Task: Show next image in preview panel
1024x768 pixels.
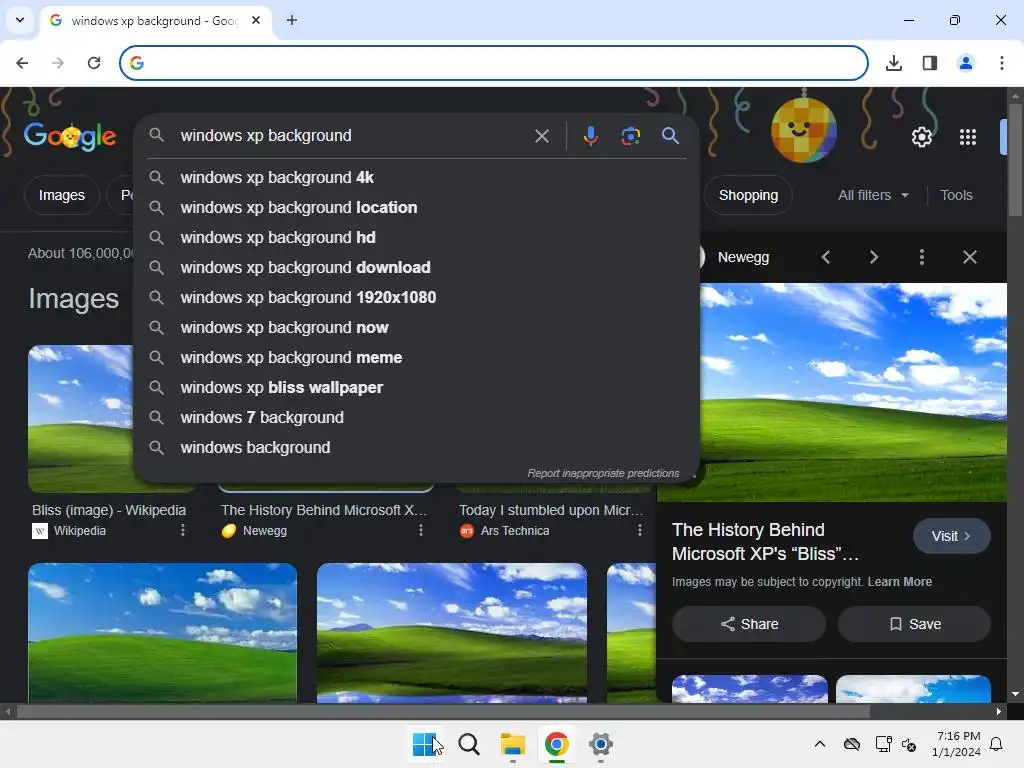Action: [874, 257]
